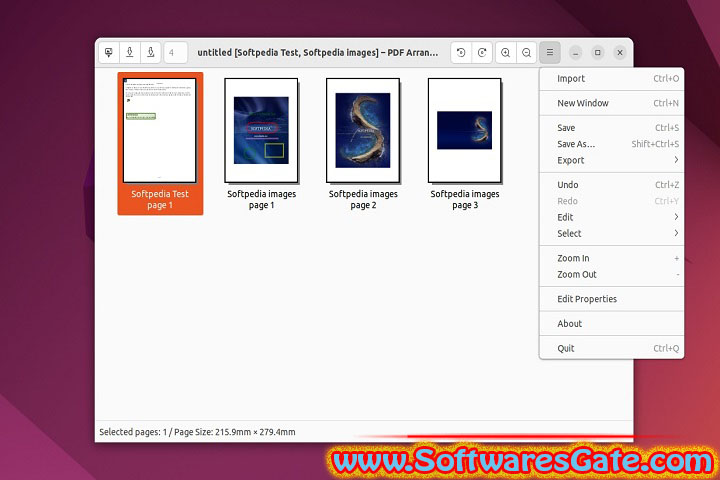Select Softpedia images page 3 thumbnail
This screenshot has height=480, width=720.
(x=465, y=143)
